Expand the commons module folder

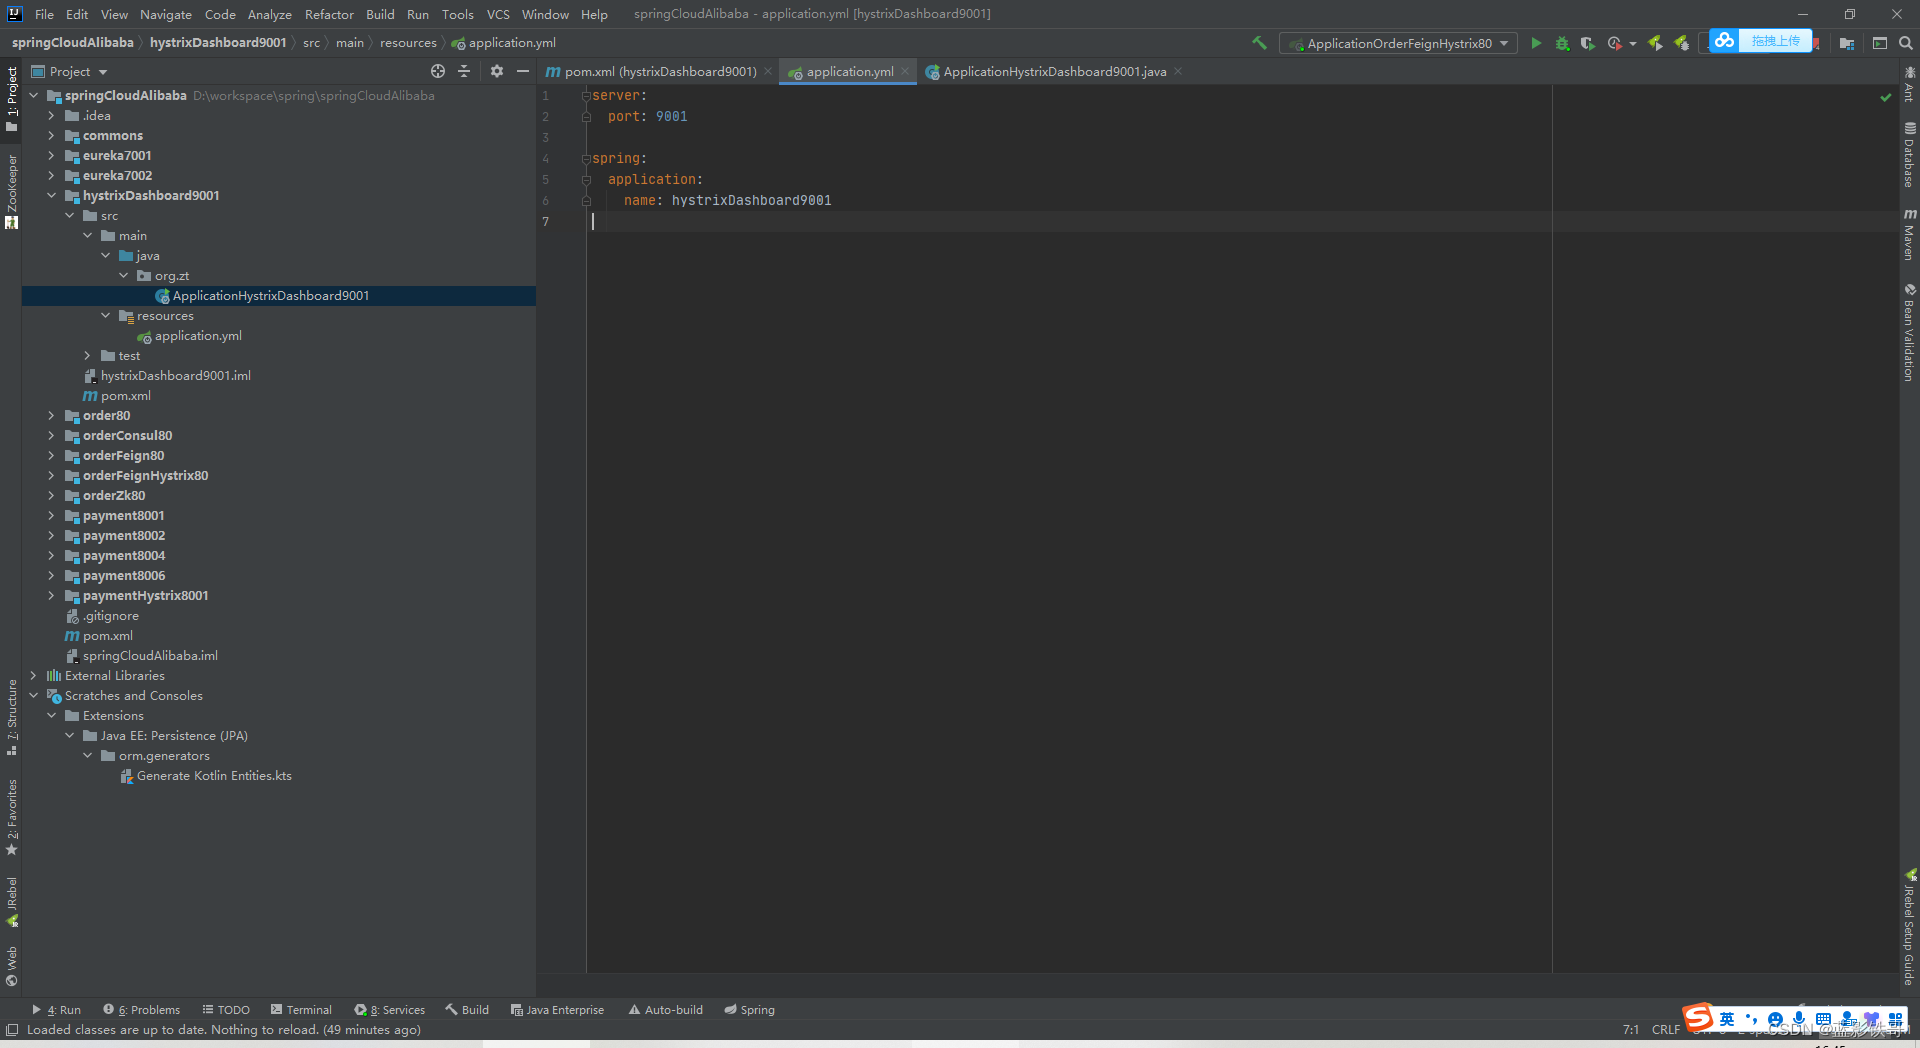click(x=51, y=136)
